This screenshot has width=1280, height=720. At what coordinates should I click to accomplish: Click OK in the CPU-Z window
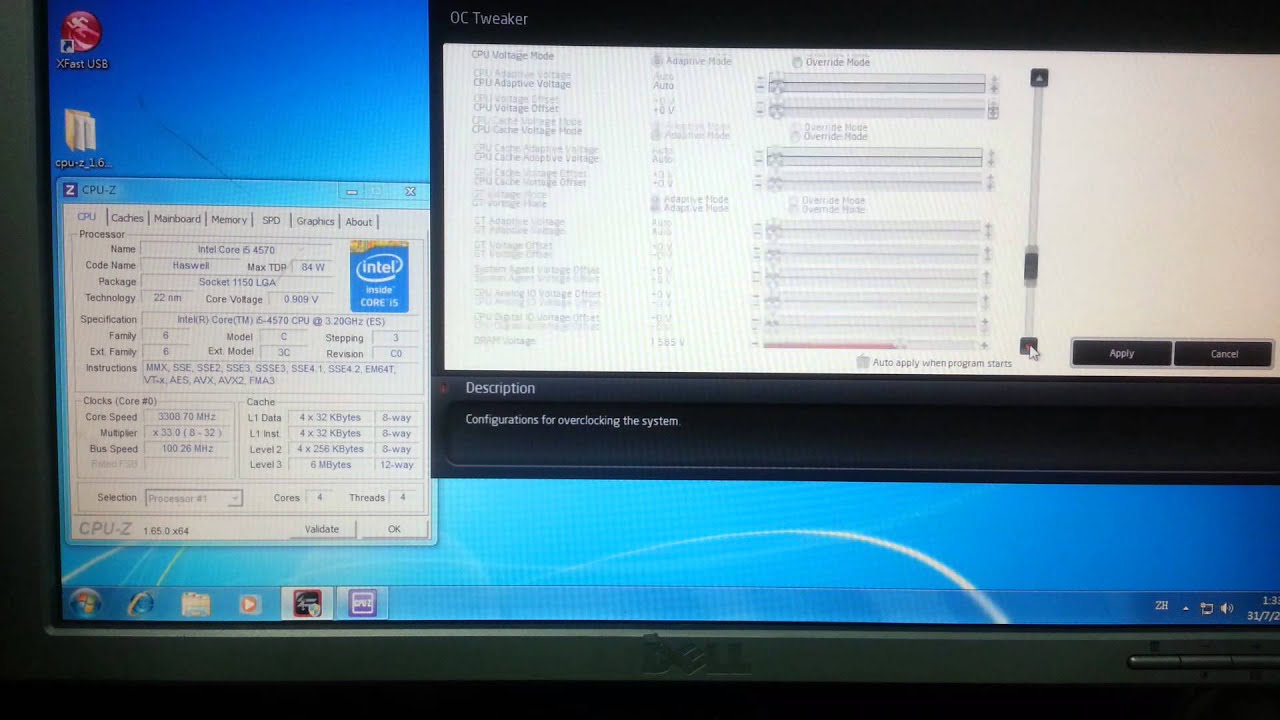click(394, 529)
